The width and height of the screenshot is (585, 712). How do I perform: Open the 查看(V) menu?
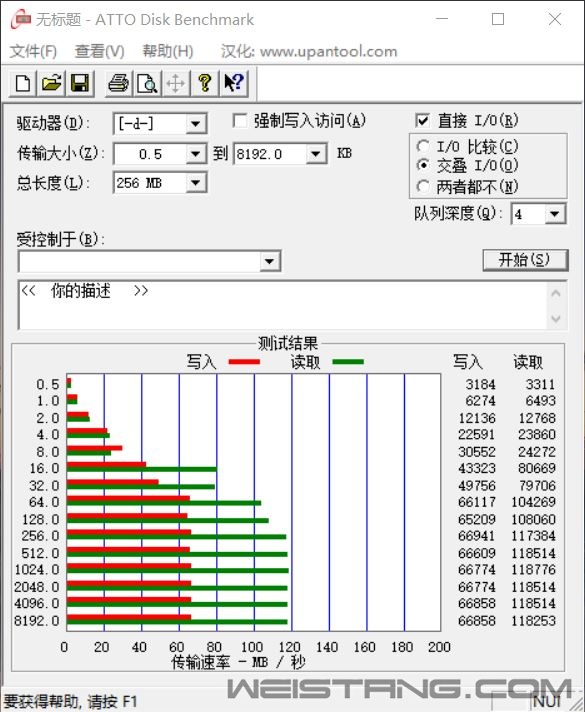click(99, 51)
